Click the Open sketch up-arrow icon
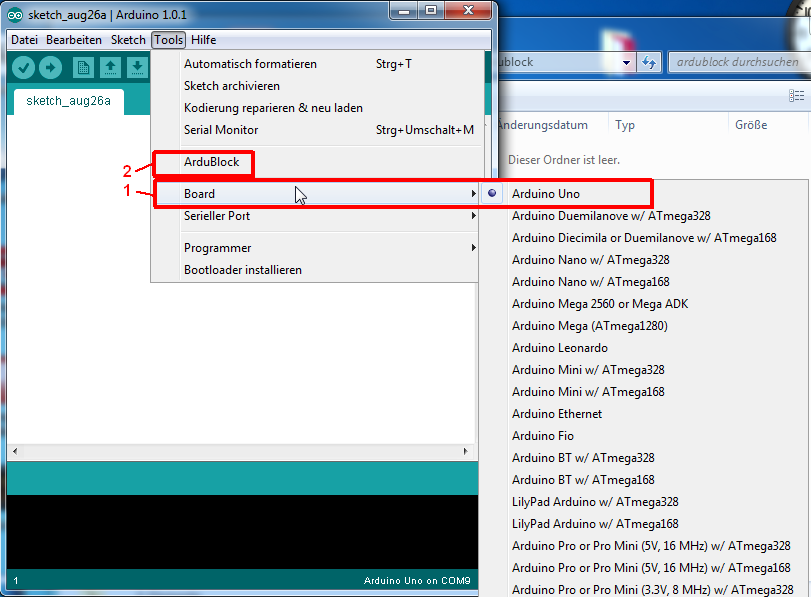Screen dimensions: 811x597 tap(110, 68)
